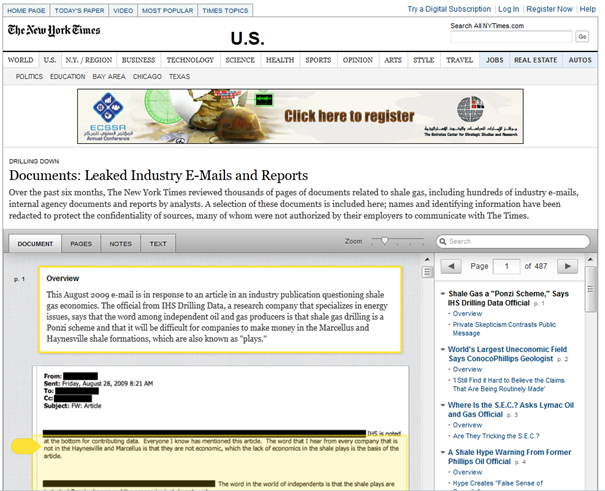605x491 pixels.
Task: Open the AUTOS section
Action: pyautogui.click(x=580, y=60)
